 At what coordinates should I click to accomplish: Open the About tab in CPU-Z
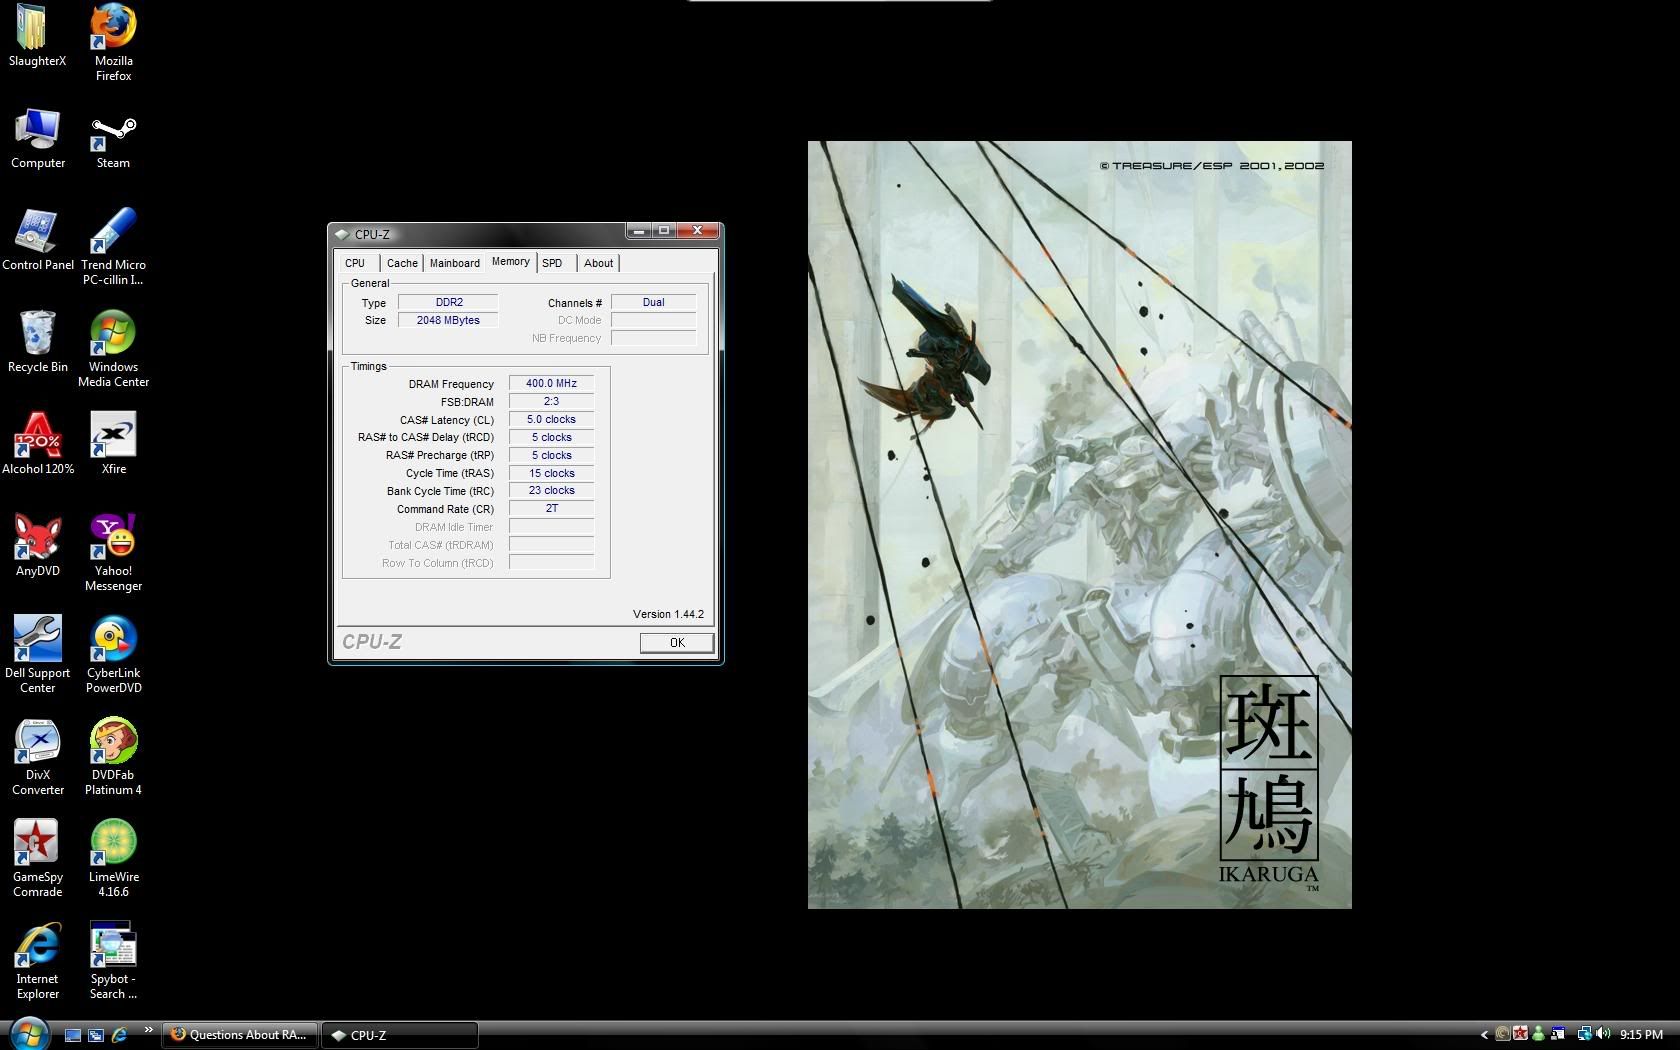(x=599, y=263)
